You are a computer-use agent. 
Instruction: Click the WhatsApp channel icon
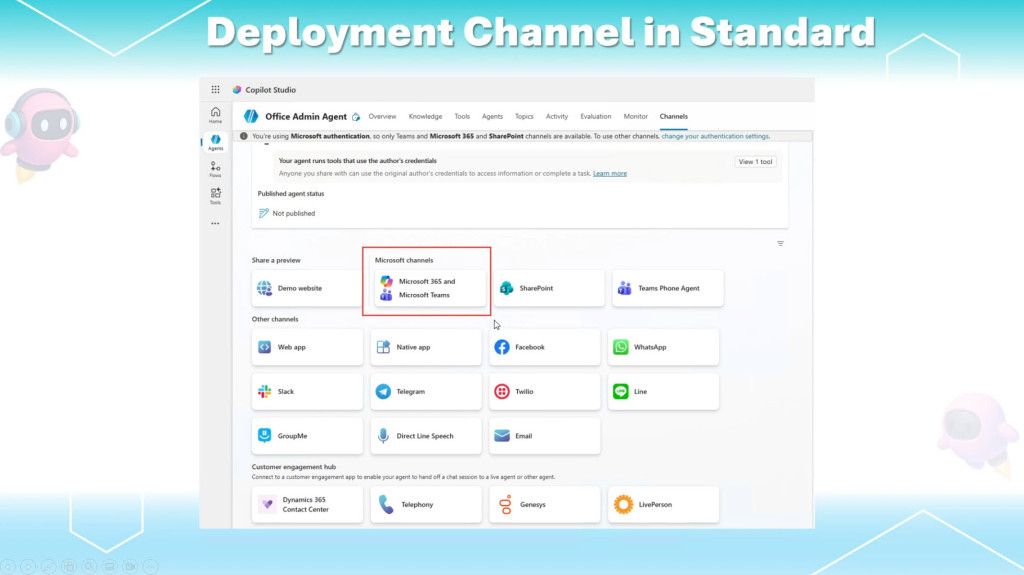pyautogui.click(x=620, y=347)
